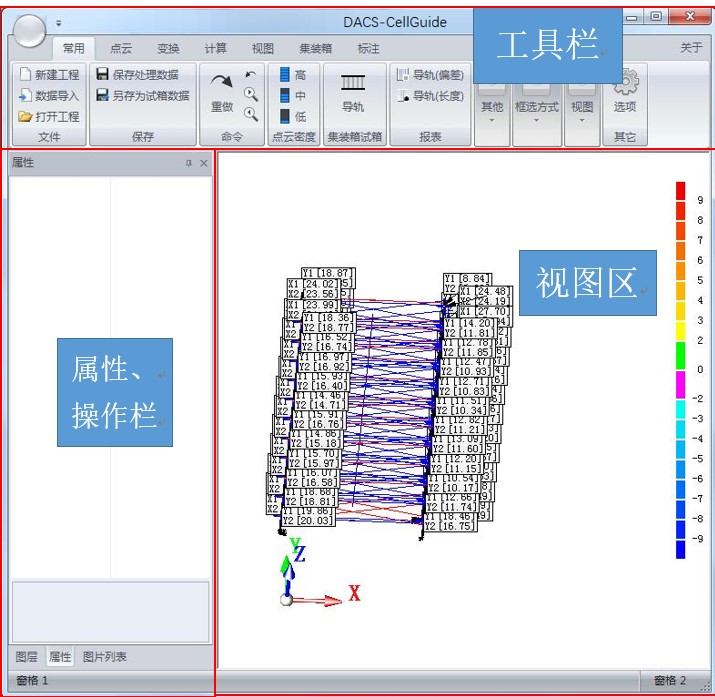Set point cloud density to 低
This screenshot has height=697, width=715.
point(292,117)
